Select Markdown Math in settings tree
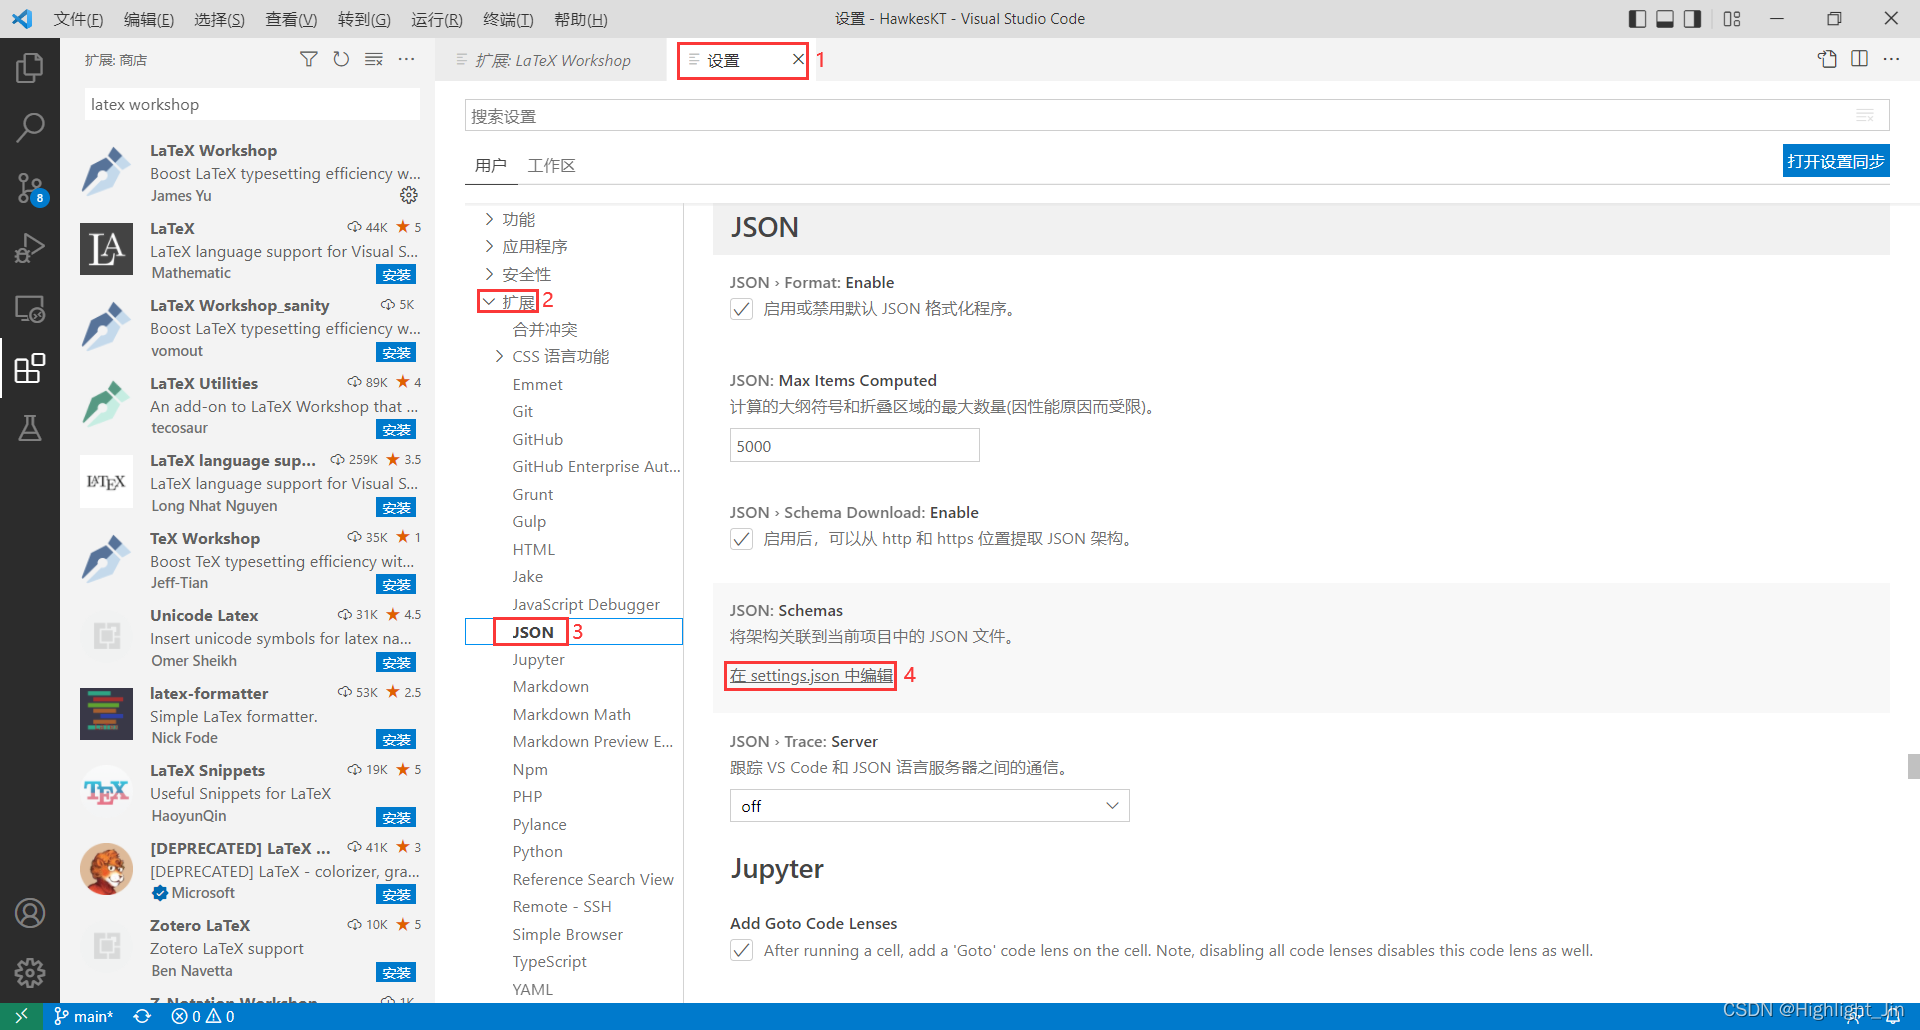 click(572, 714)
